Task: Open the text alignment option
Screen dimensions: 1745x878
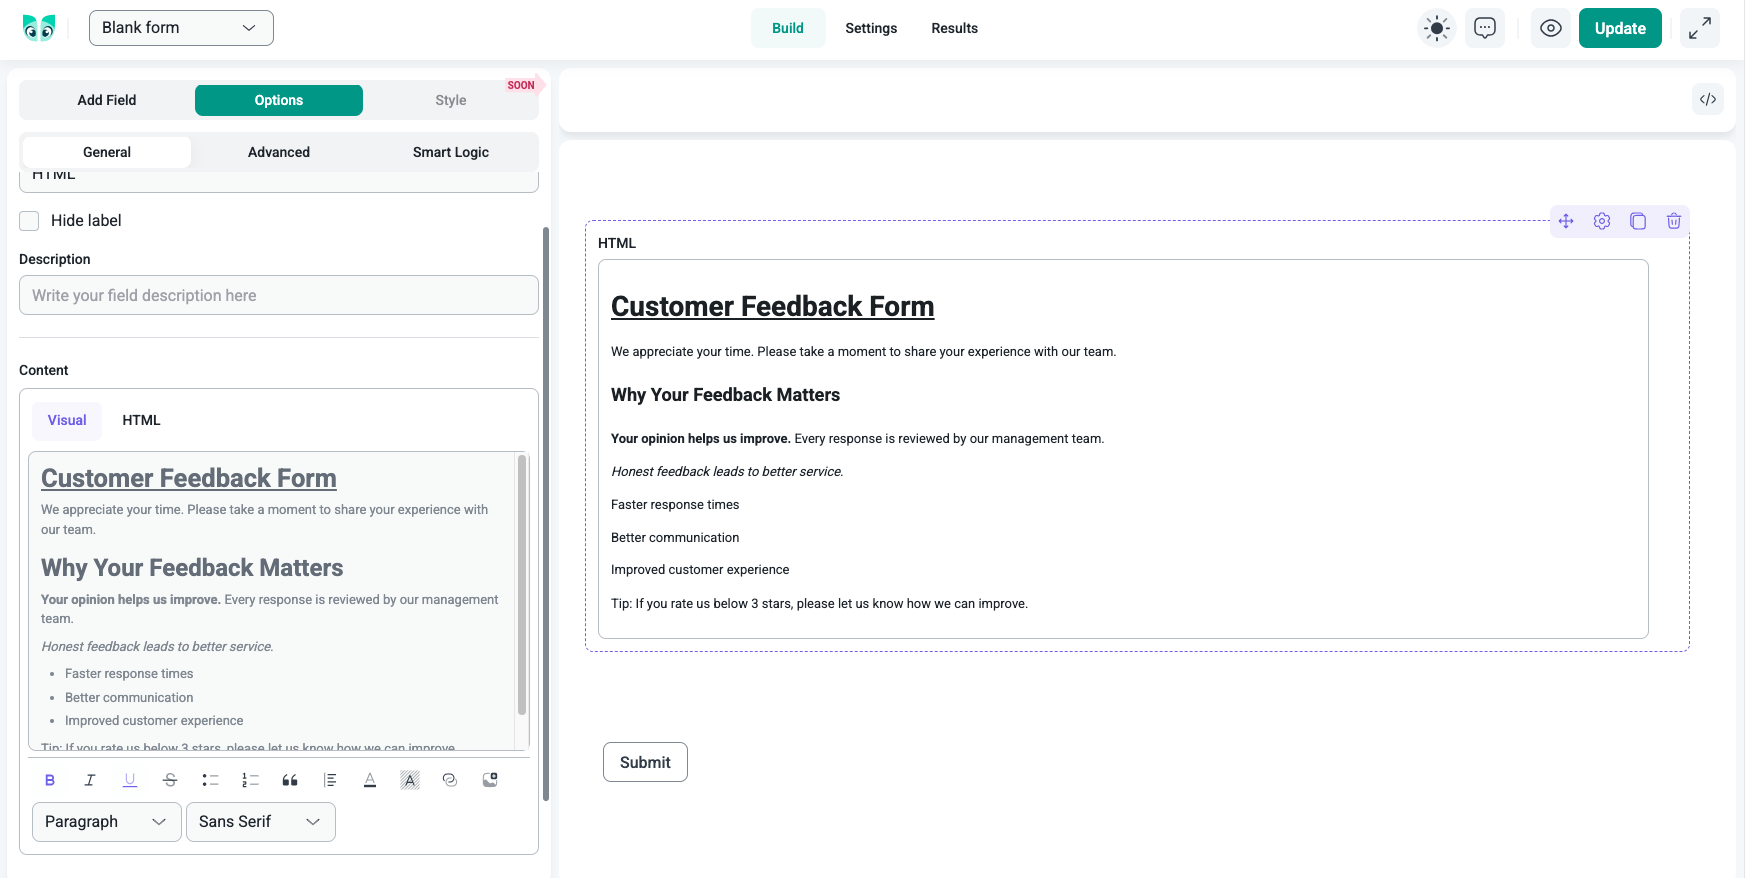Action: [x=330, y=780]
